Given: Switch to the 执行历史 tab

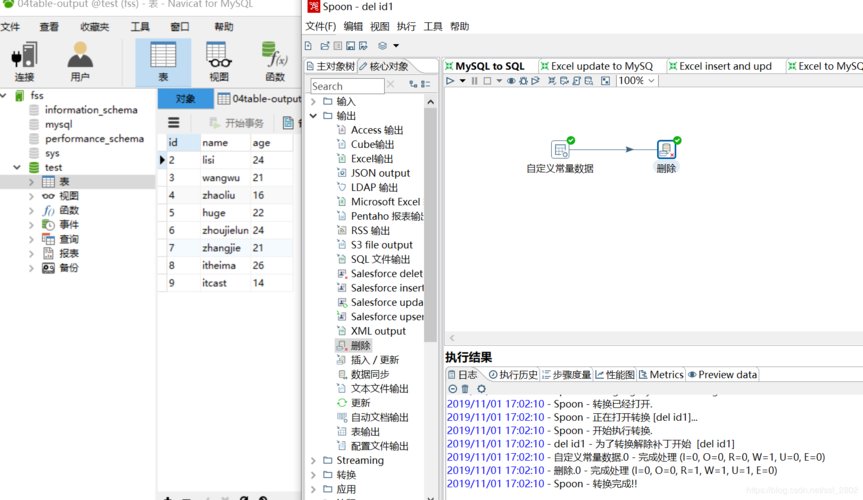Looking at the screenshot, I should tap(513, 375).
